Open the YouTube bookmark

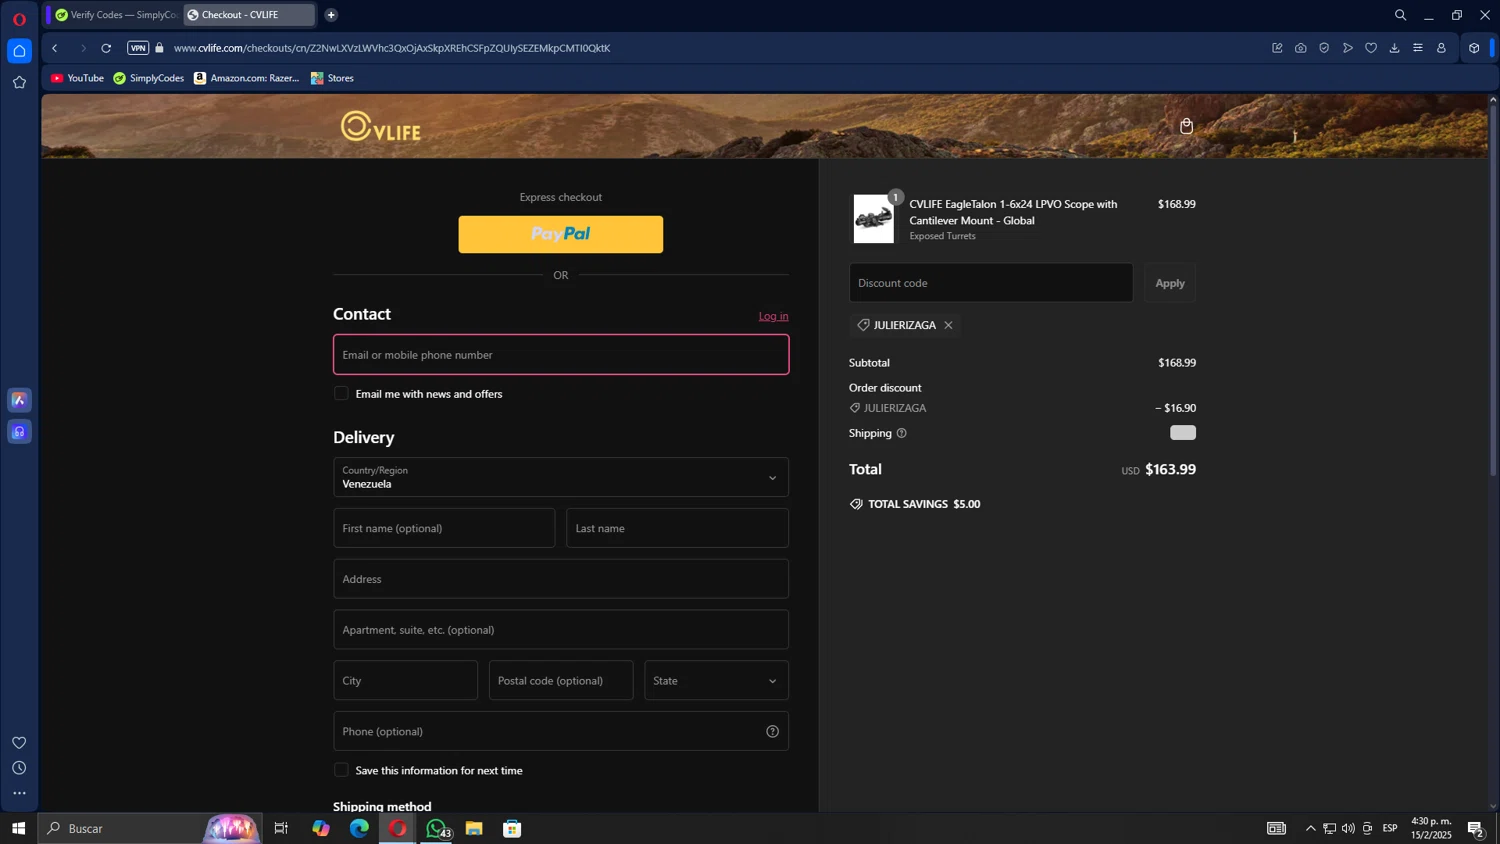(77, 78)
